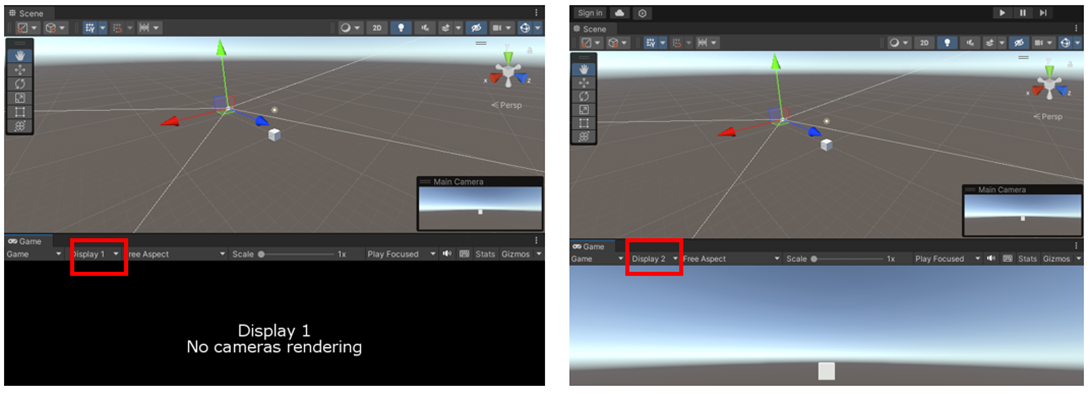
Task: Toggle scene lighting bulb in left Scene view
Action: 400,28
